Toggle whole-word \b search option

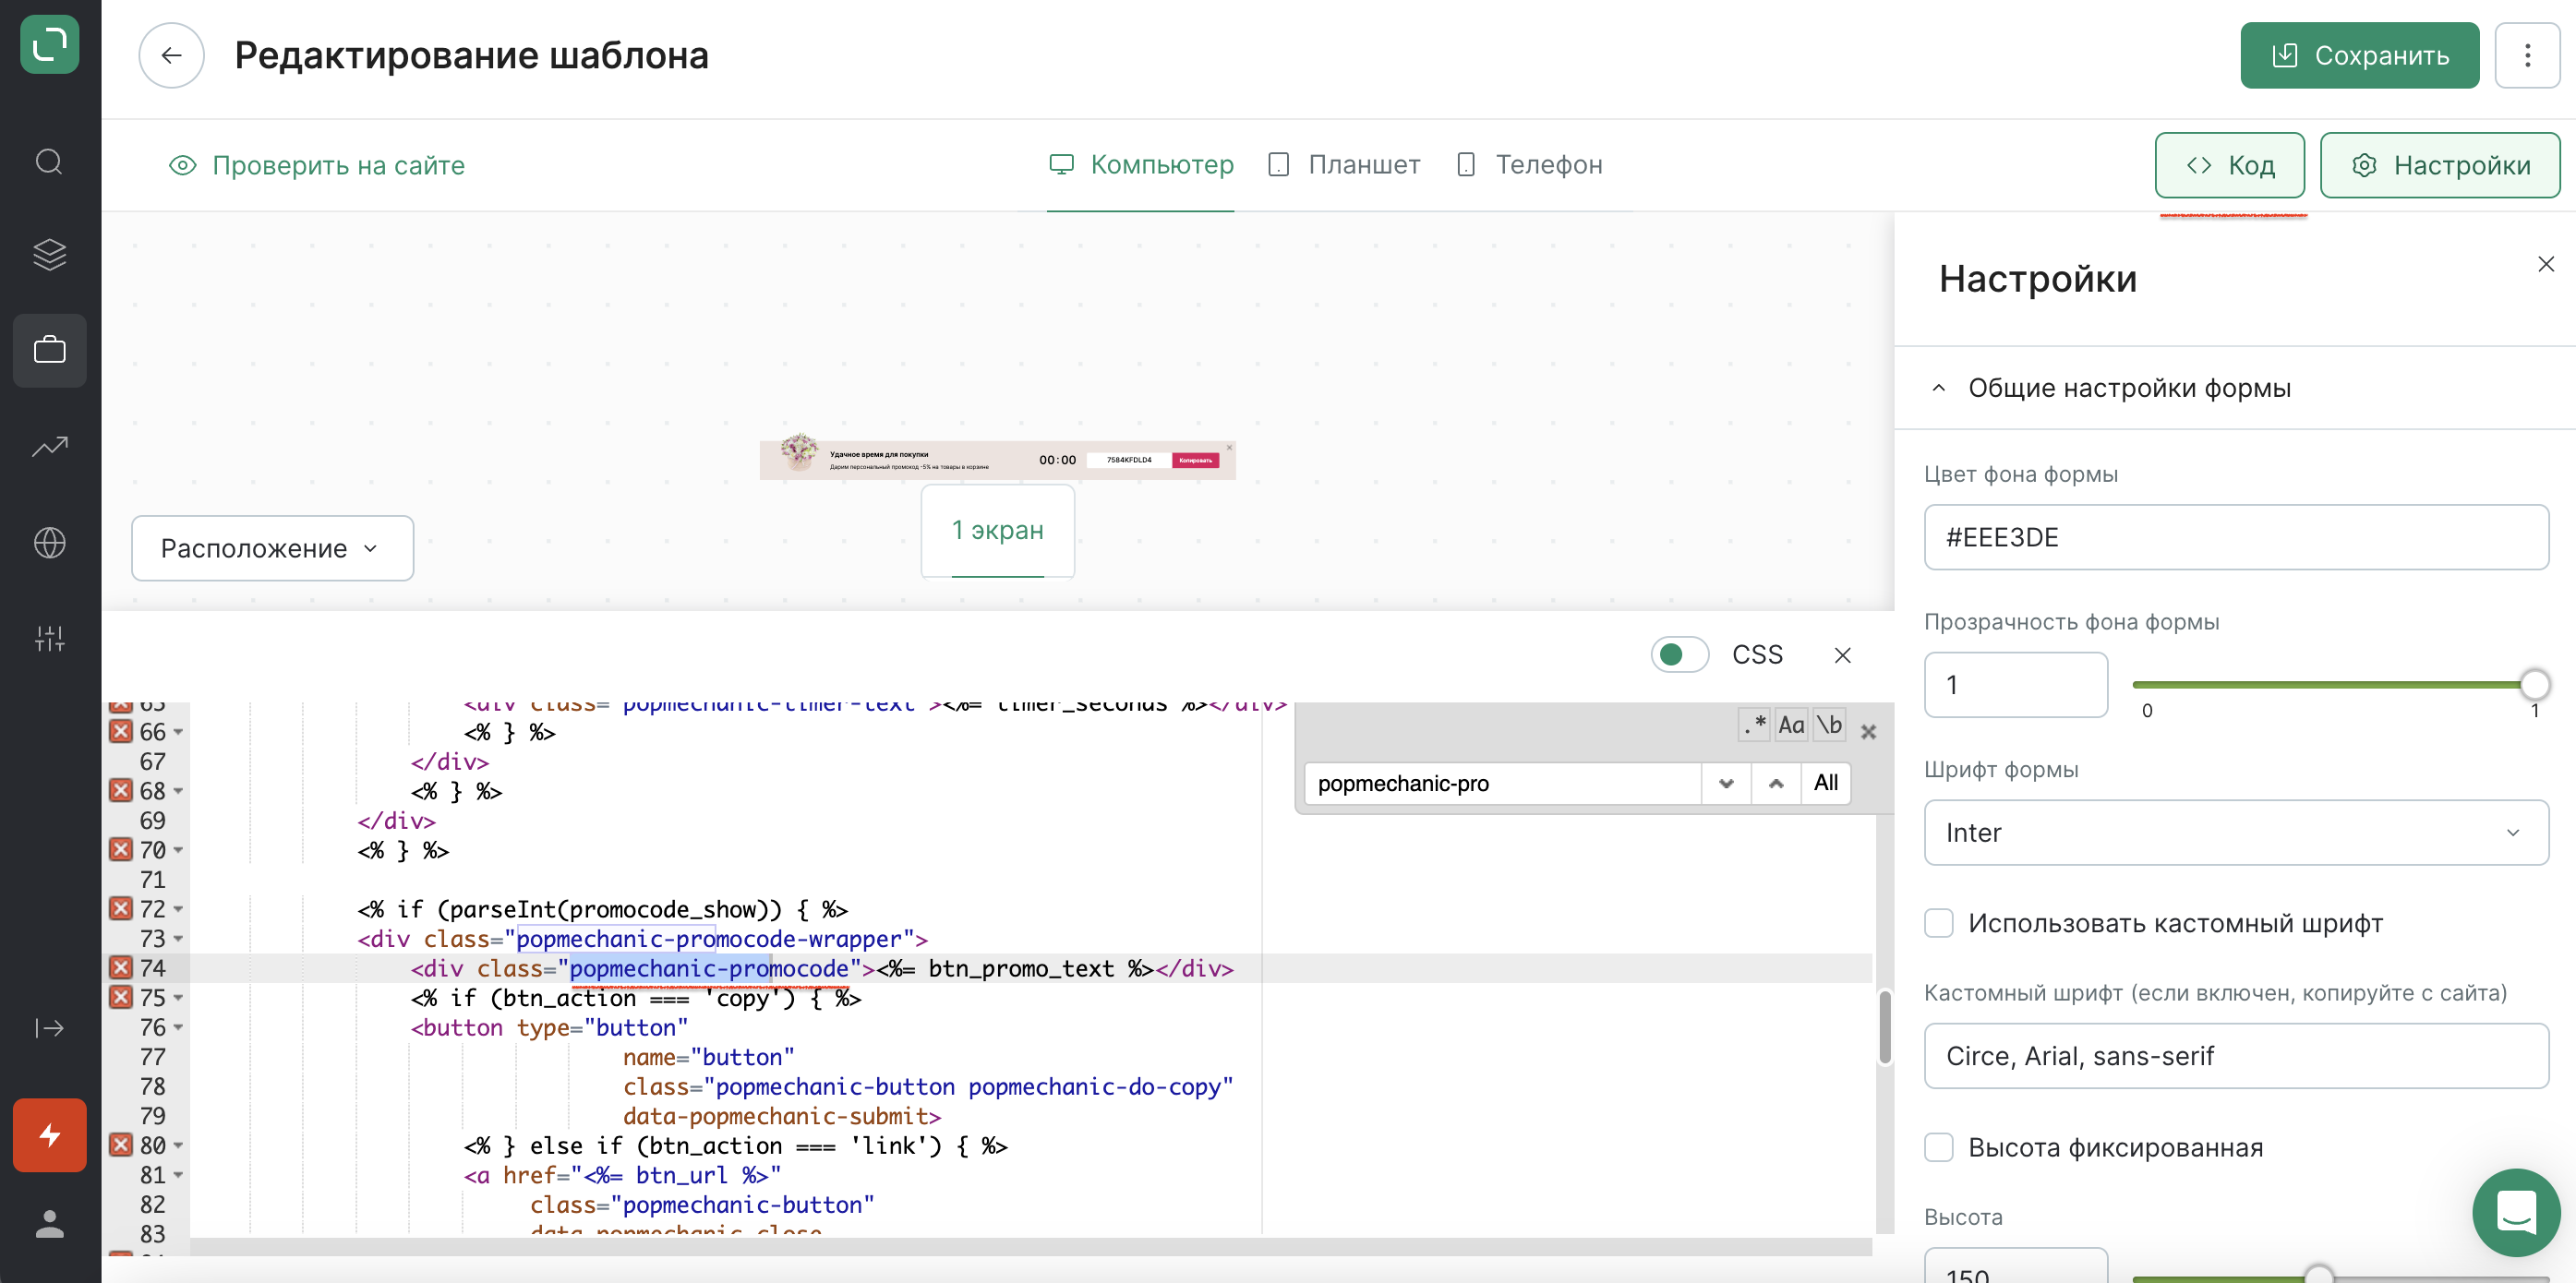click(1829, 725)
